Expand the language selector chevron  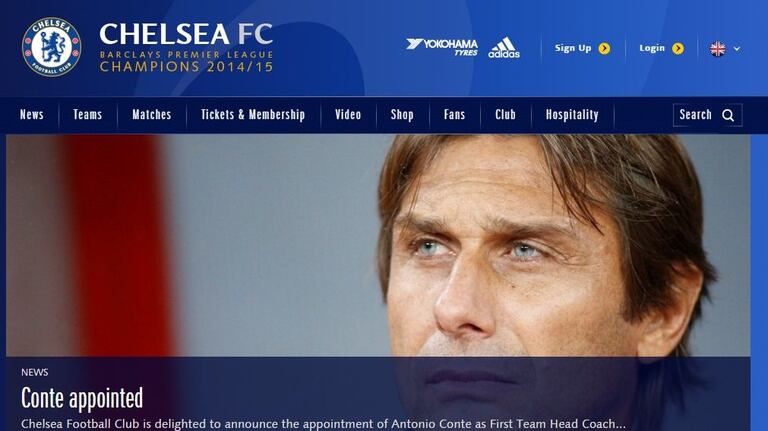pos(737,48)
